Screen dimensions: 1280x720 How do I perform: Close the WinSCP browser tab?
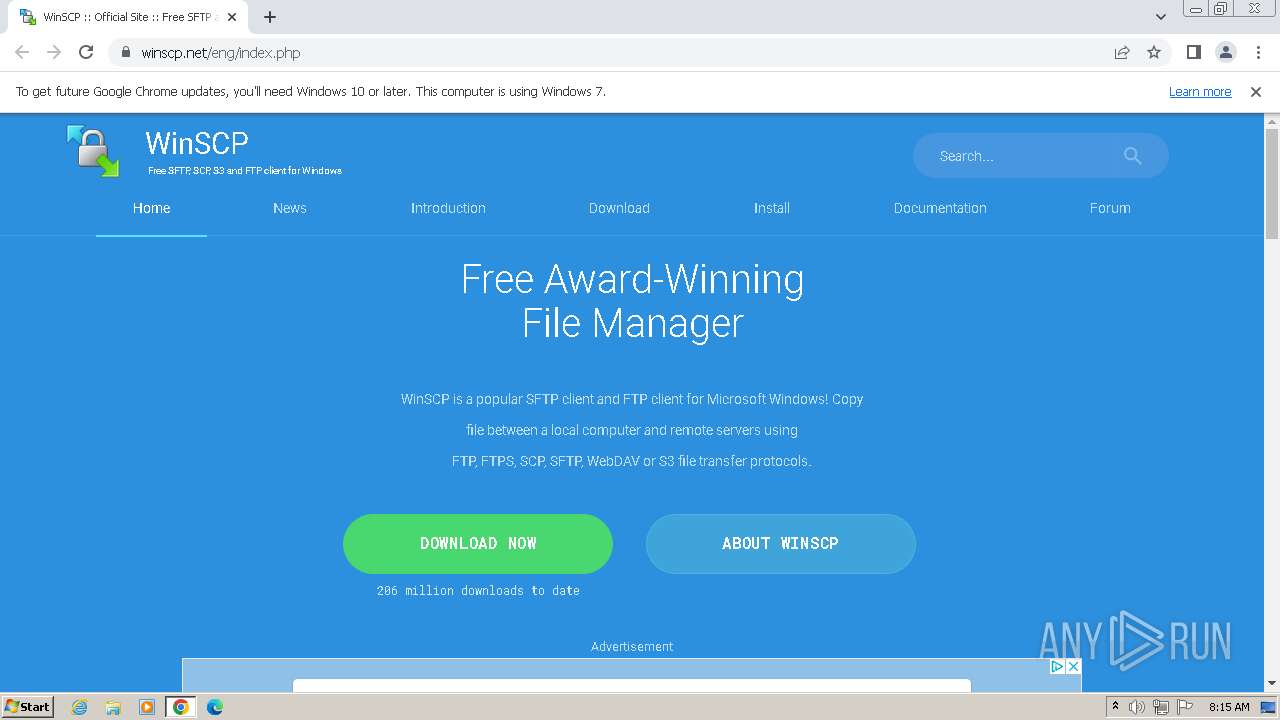click(232, 17)
